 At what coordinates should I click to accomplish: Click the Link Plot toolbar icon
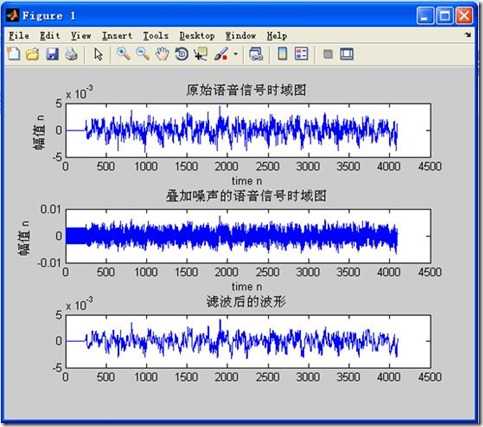(256, 54)
